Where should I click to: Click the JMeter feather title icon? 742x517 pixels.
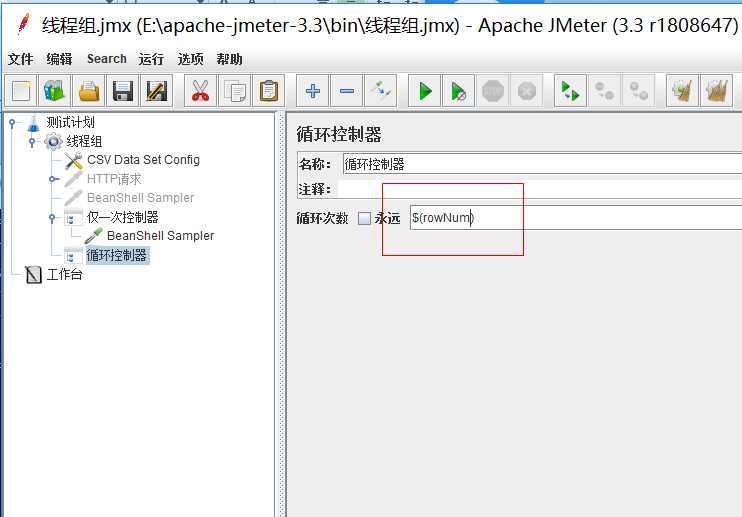click(23, 24)
